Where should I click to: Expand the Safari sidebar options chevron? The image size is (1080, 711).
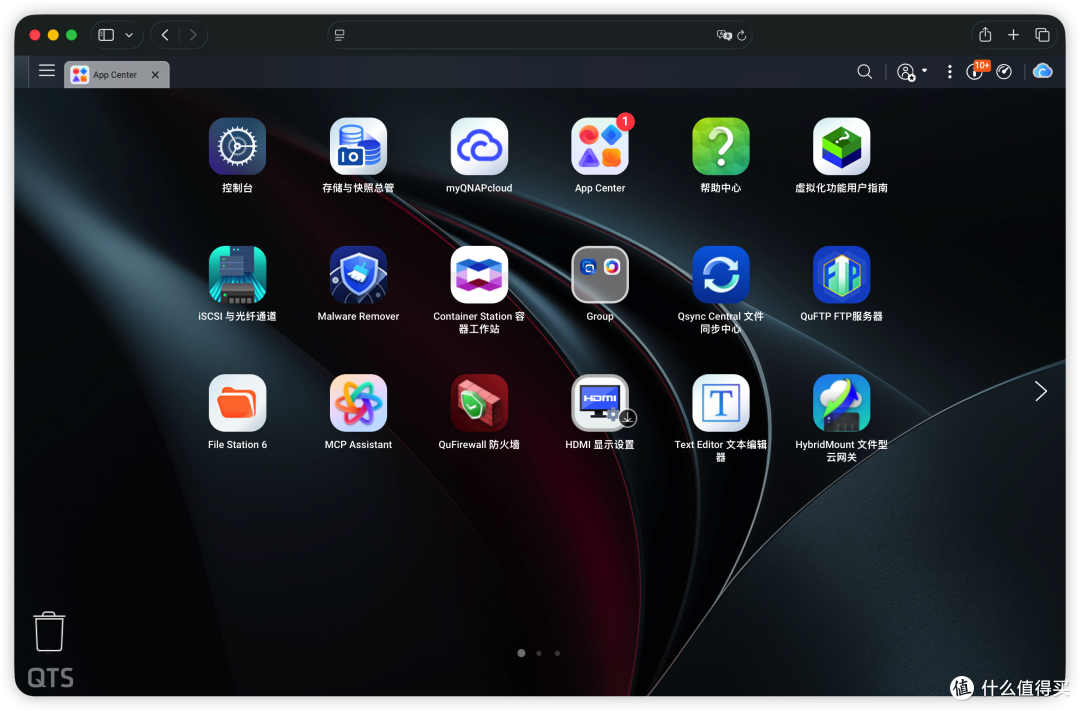pyautogui.click(x=129, y=35)
